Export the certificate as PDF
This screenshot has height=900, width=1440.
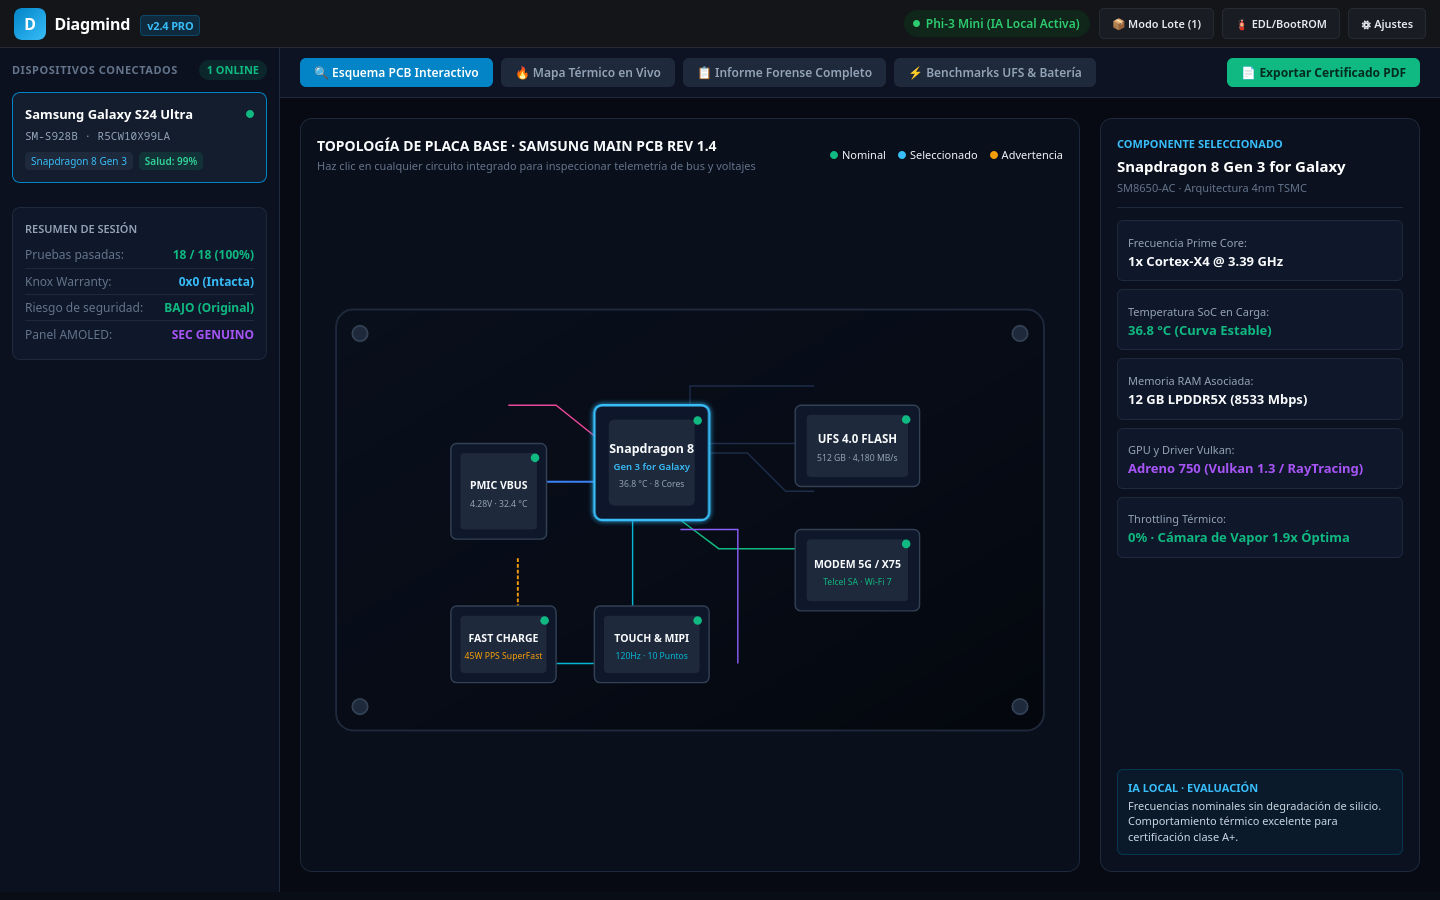(x=1323, y=73)
